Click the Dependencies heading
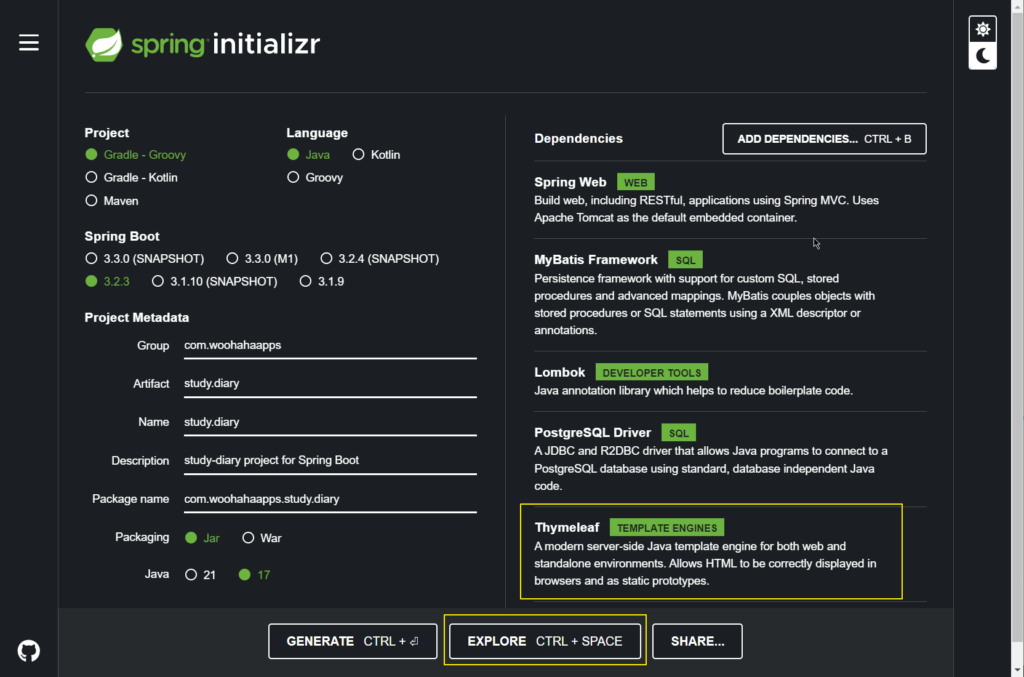The width and height of the screenshot is (1024, 677). click(578, 138)
